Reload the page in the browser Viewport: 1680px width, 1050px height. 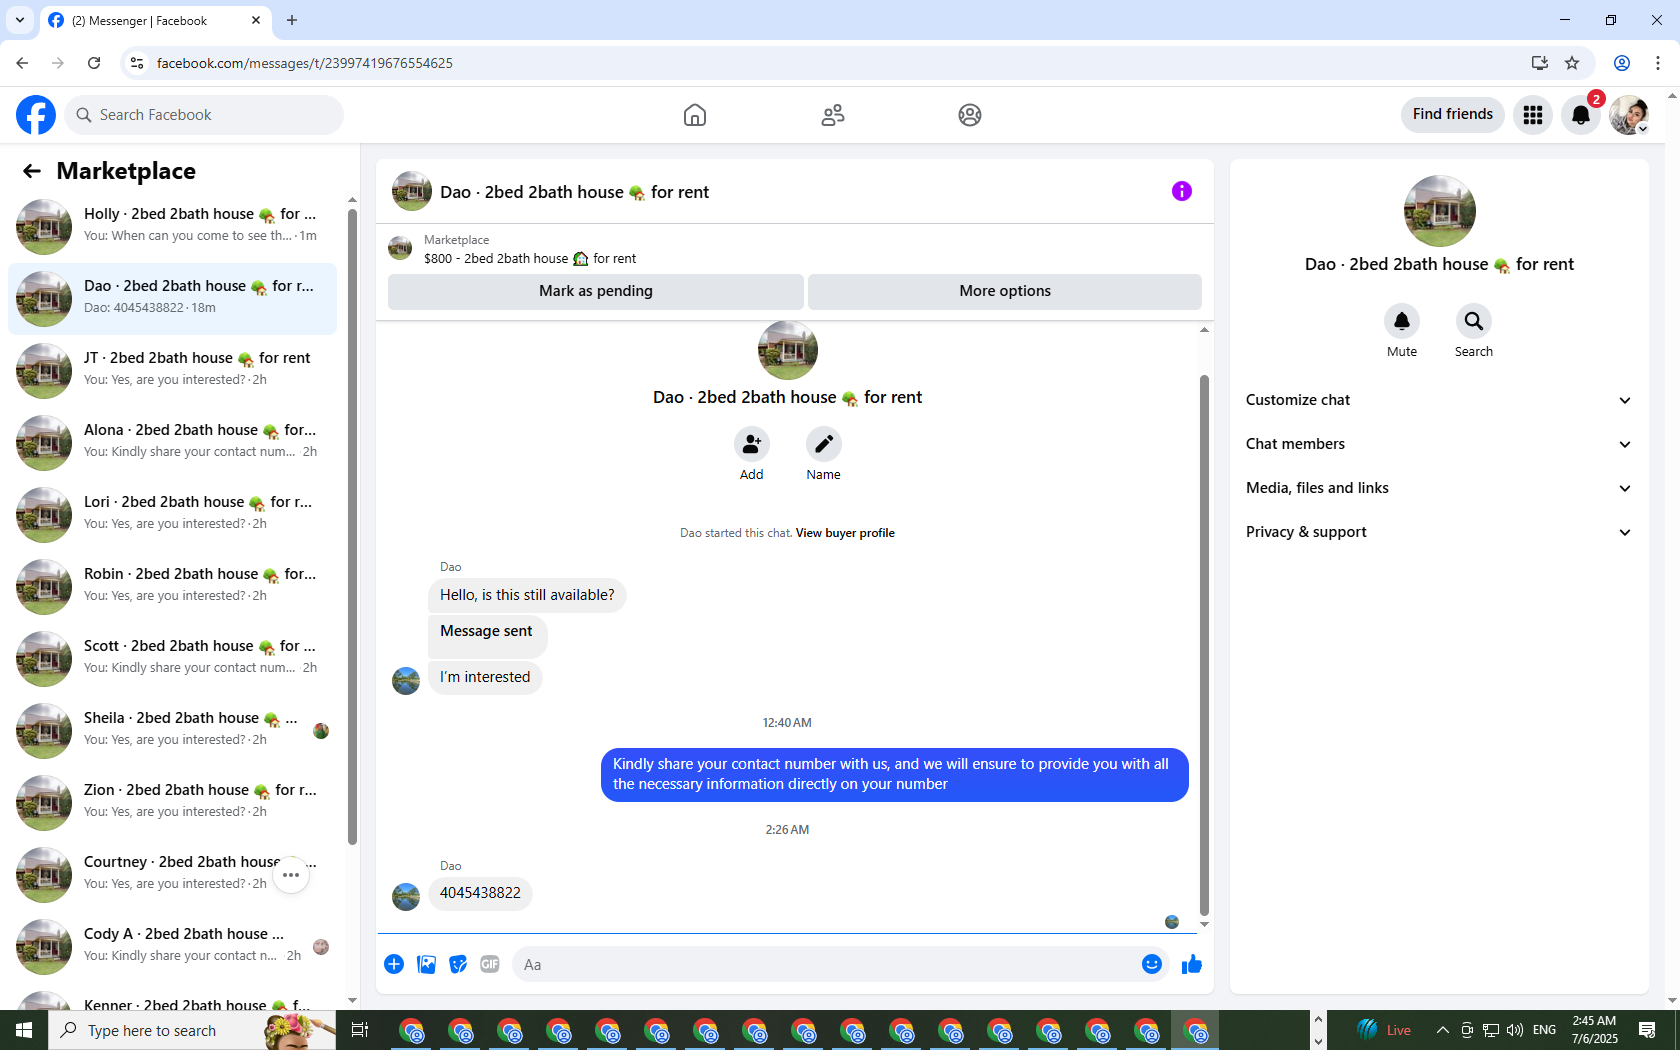[x=94, y=63]
